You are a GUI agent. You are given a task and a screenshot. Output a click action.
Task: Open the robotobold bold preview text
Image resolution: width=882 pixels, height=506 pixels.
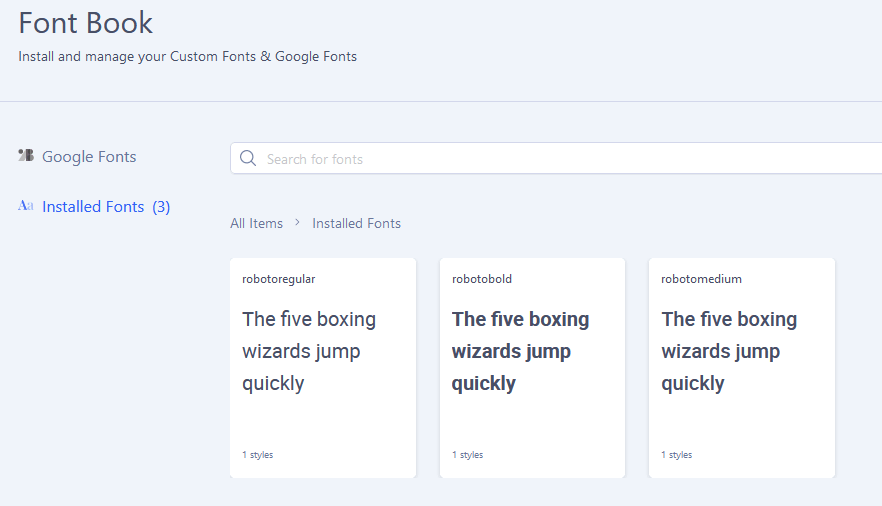520,351
